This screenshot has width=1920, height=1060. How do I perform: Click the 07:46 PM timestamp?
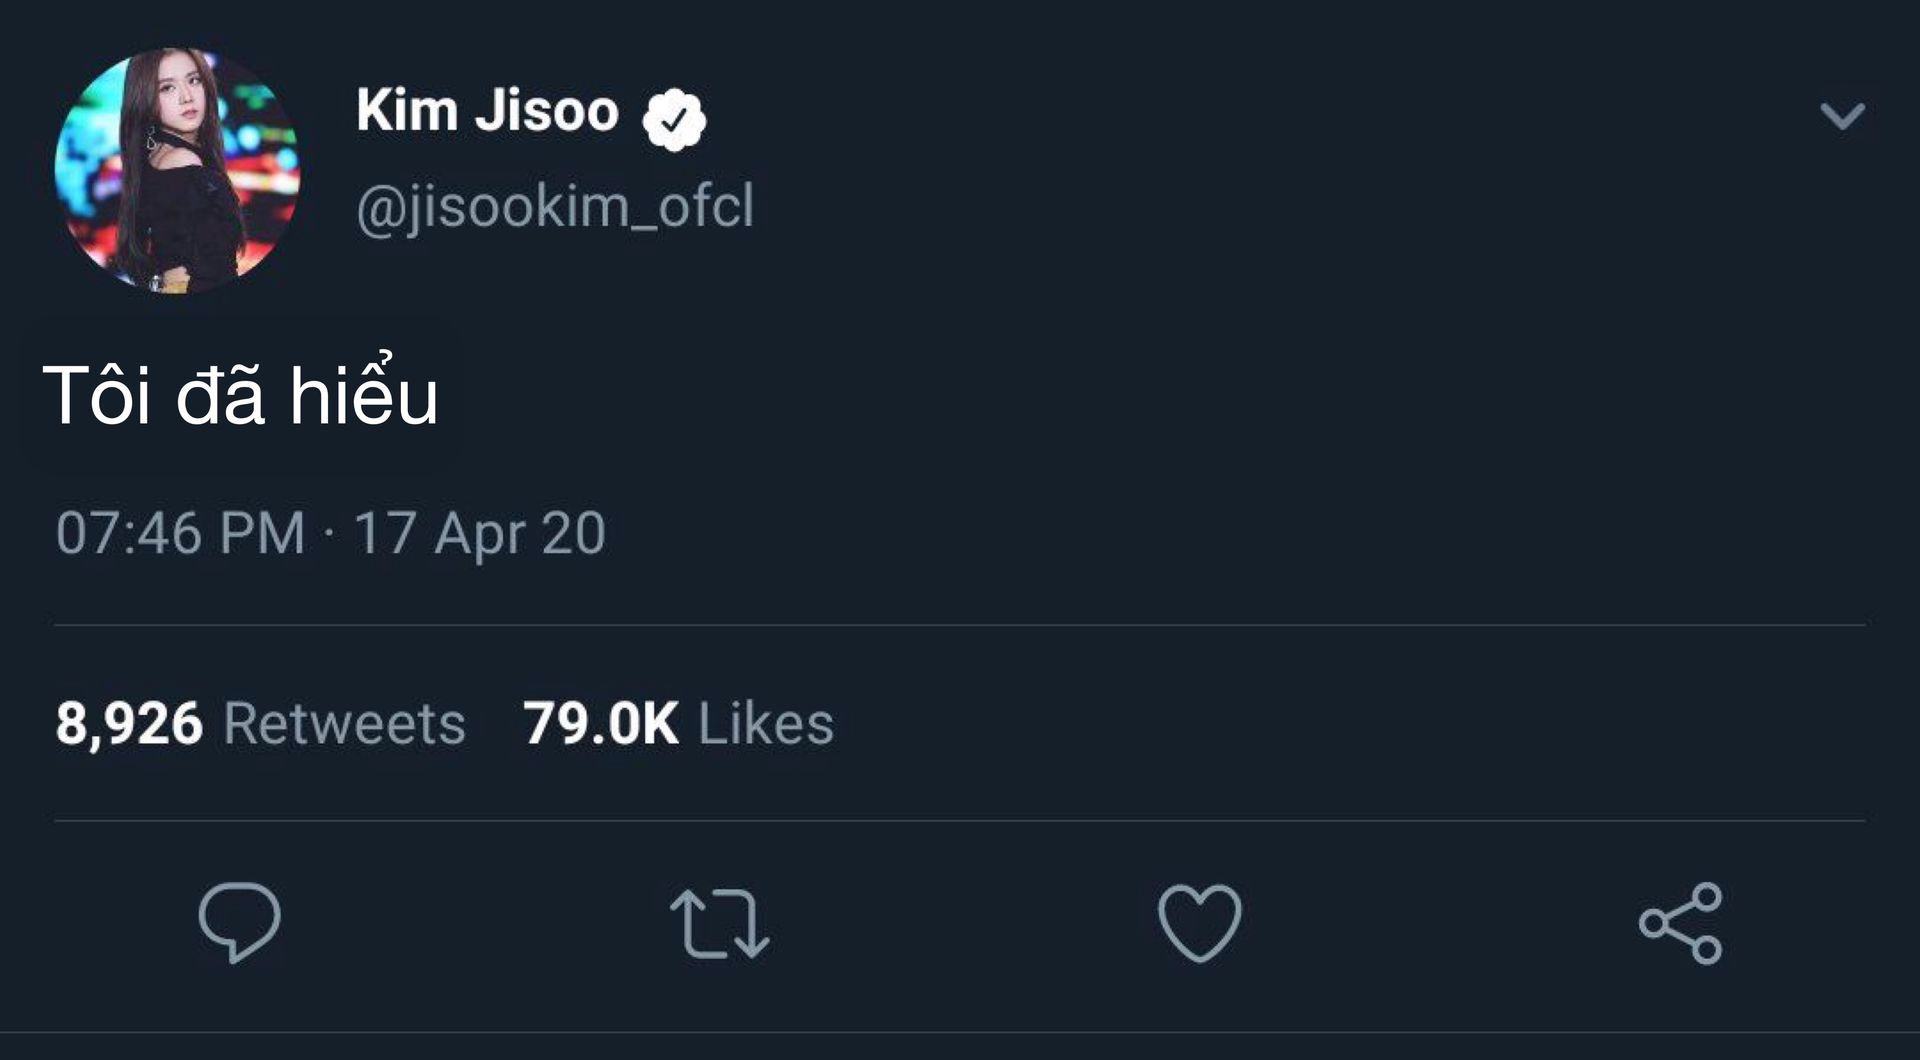point(180,532)
